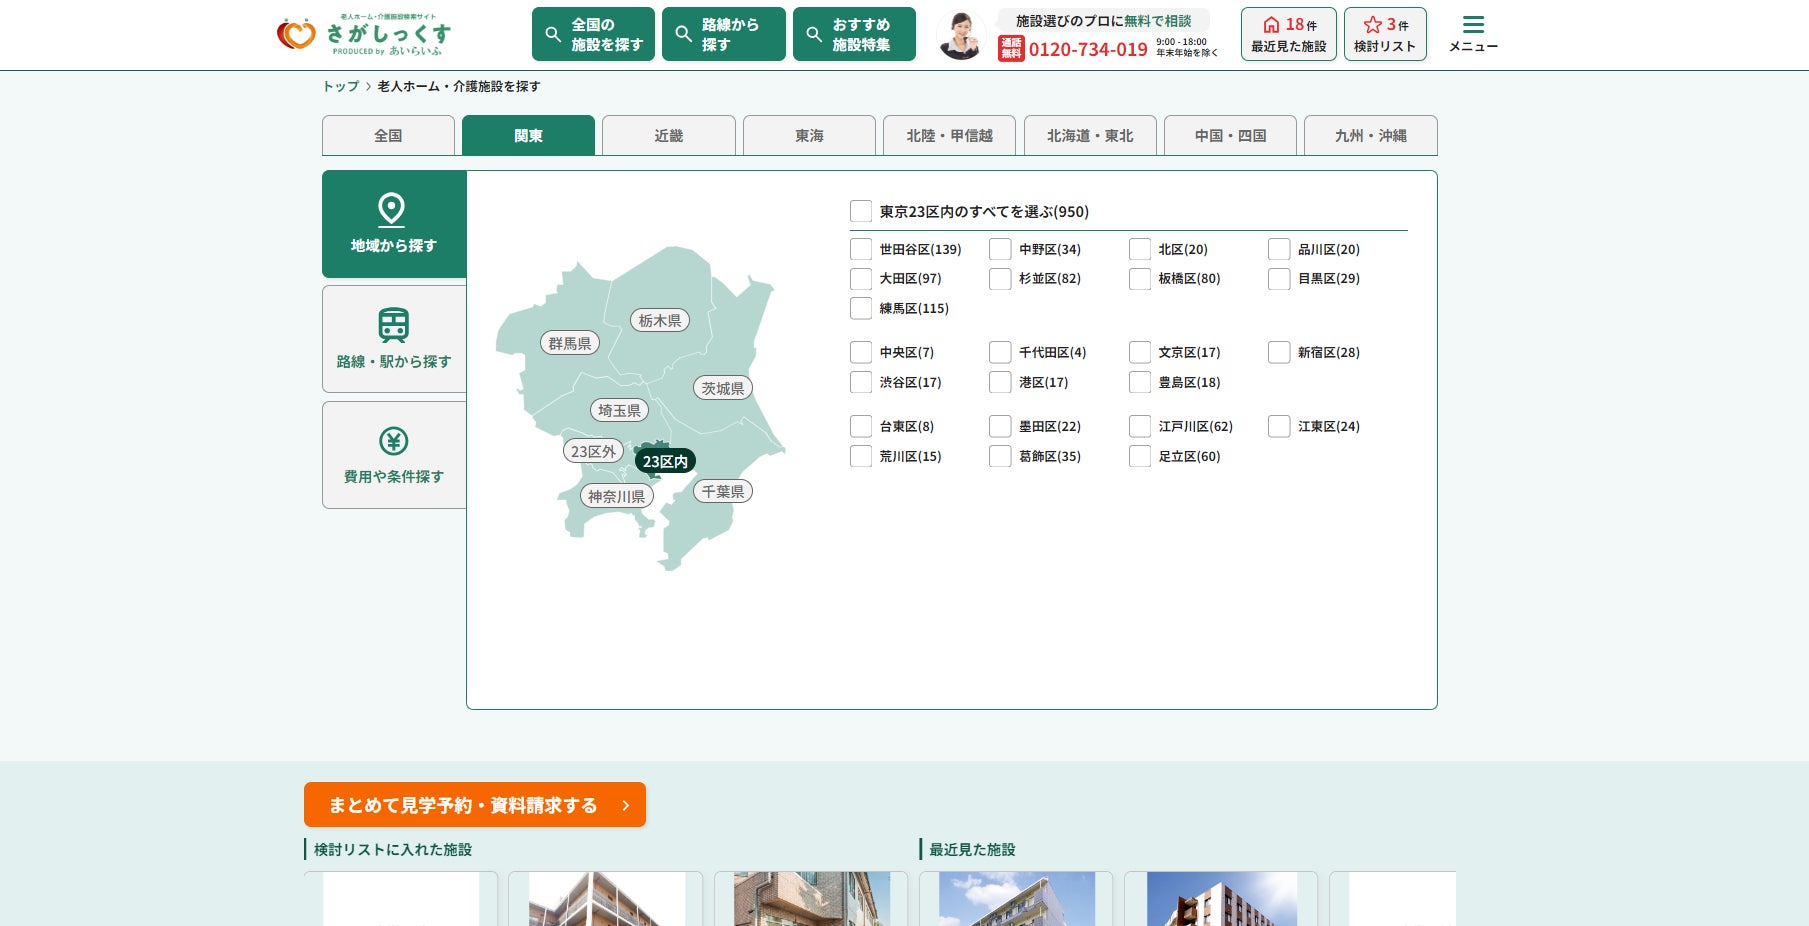Screen dimensions: 1809x926
Task: Switch to the 近畿 region tab
Action: pyautogui.click(x=668, y=136)
